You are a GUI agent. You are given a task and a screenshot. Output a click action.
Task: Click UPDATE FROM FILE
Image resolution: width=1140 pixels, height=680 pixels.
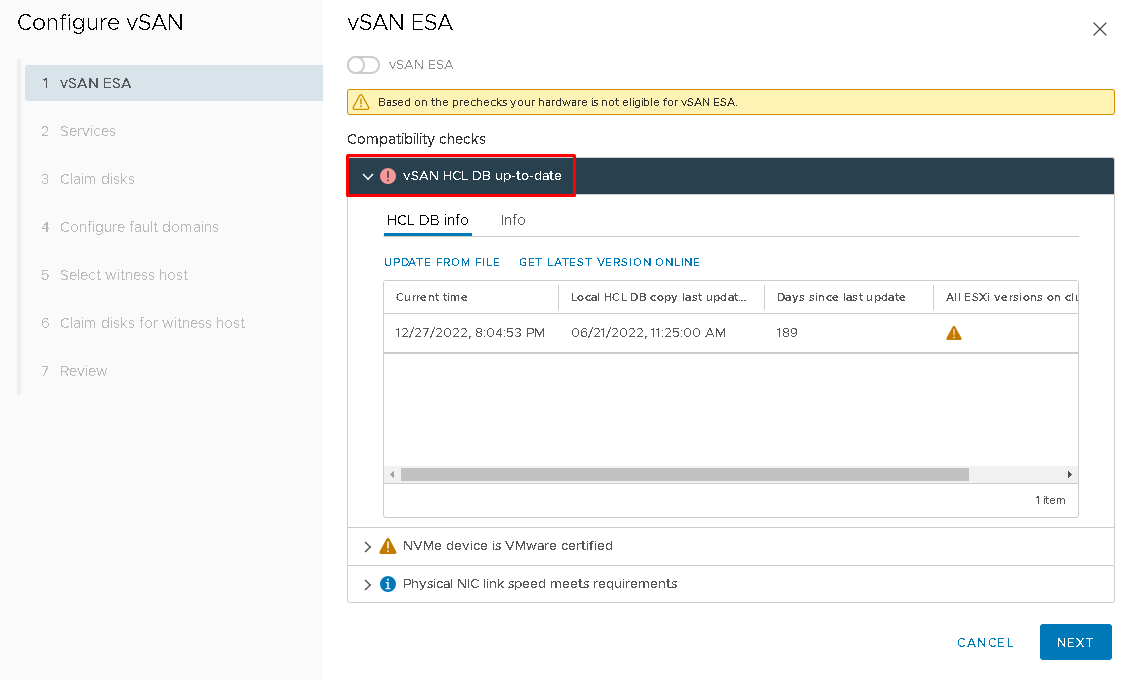tap(442, 261)
